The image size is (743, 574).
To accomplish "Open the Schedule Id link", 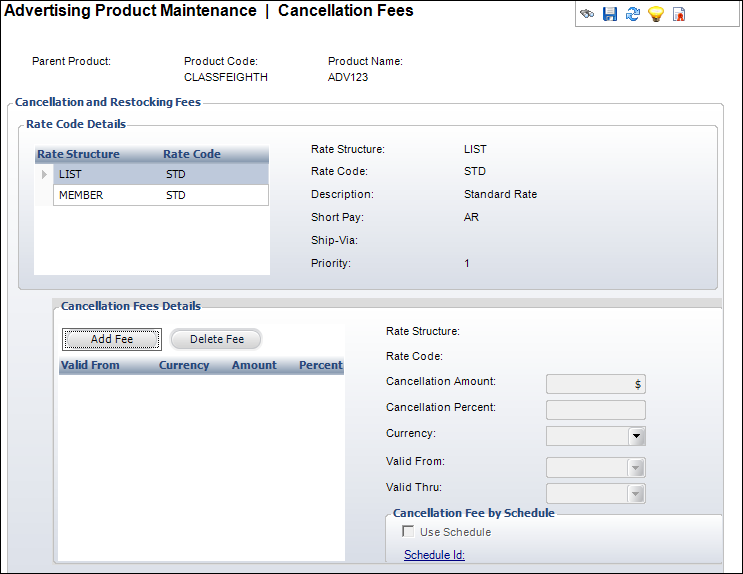I will (x=434, y=555).
